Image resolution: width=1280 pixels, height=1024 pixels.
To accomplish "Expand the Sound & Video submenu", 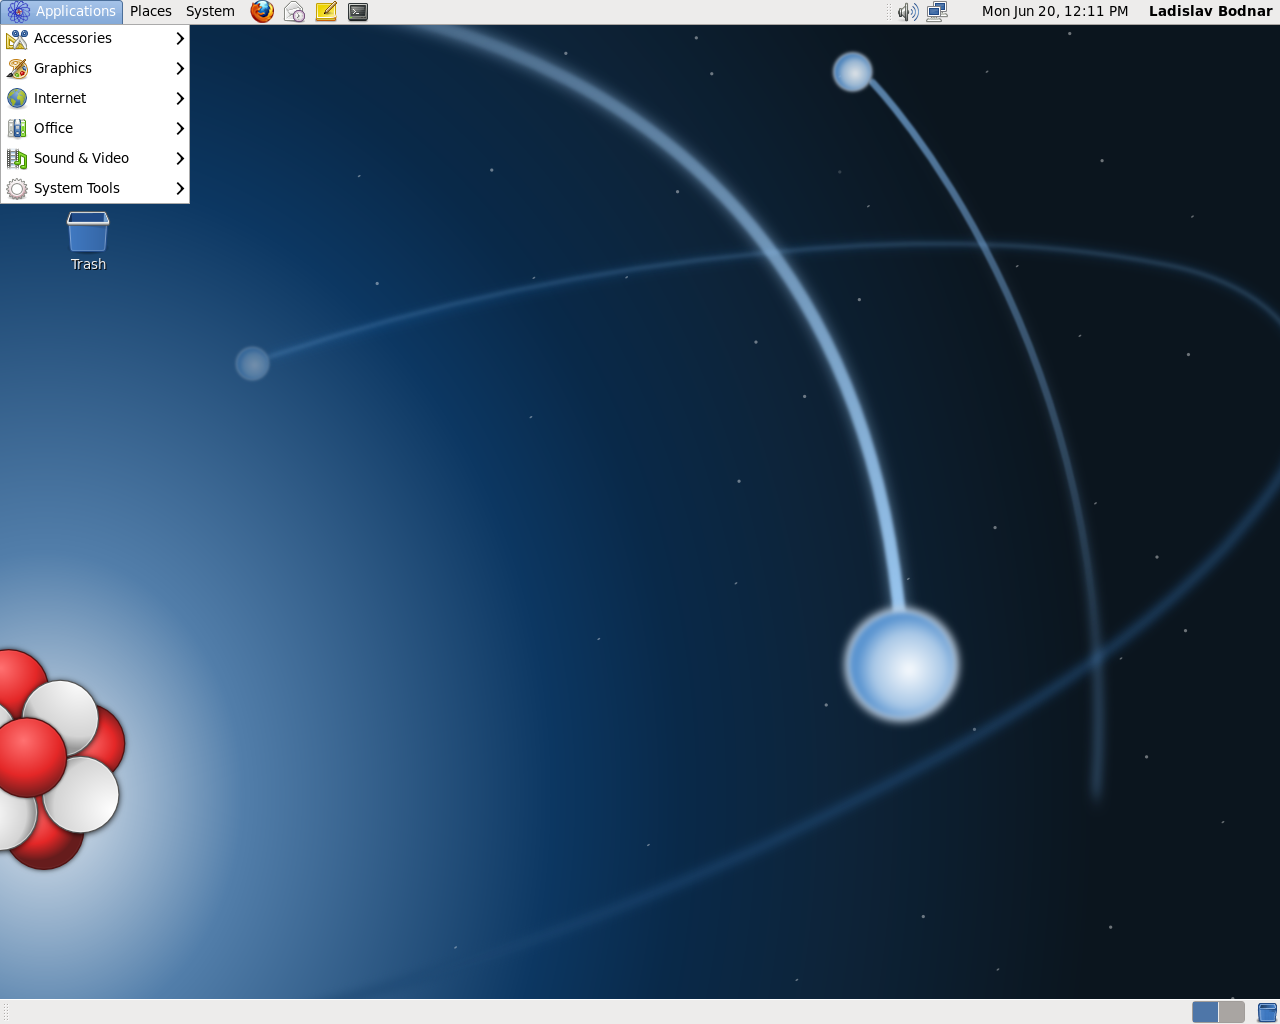I will click(x=81, y=158).
